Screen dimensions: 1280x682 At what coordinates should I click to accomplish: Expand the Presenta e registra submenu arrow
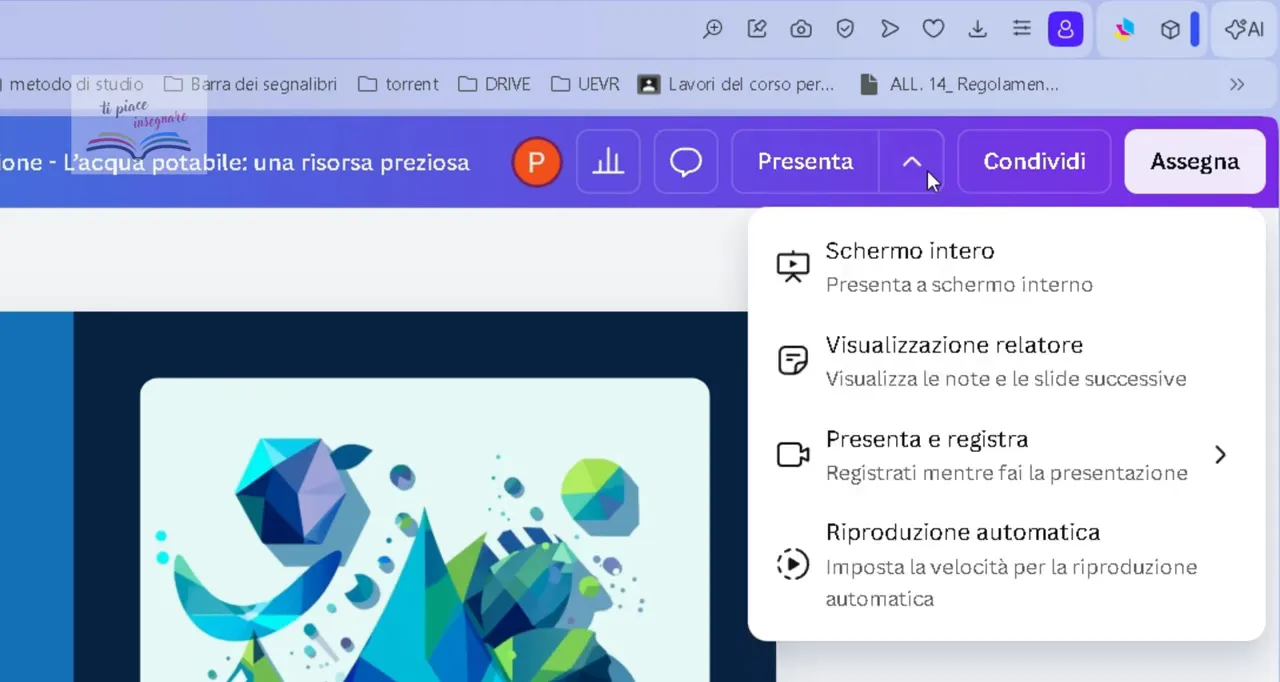(1220, 455)
